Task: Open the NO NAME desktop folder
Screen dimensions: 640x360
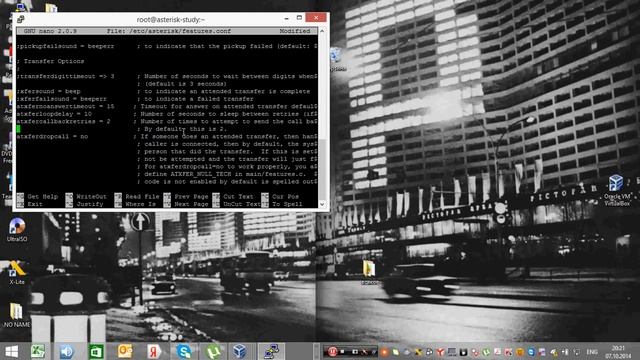Action: [x=17, y=315]
